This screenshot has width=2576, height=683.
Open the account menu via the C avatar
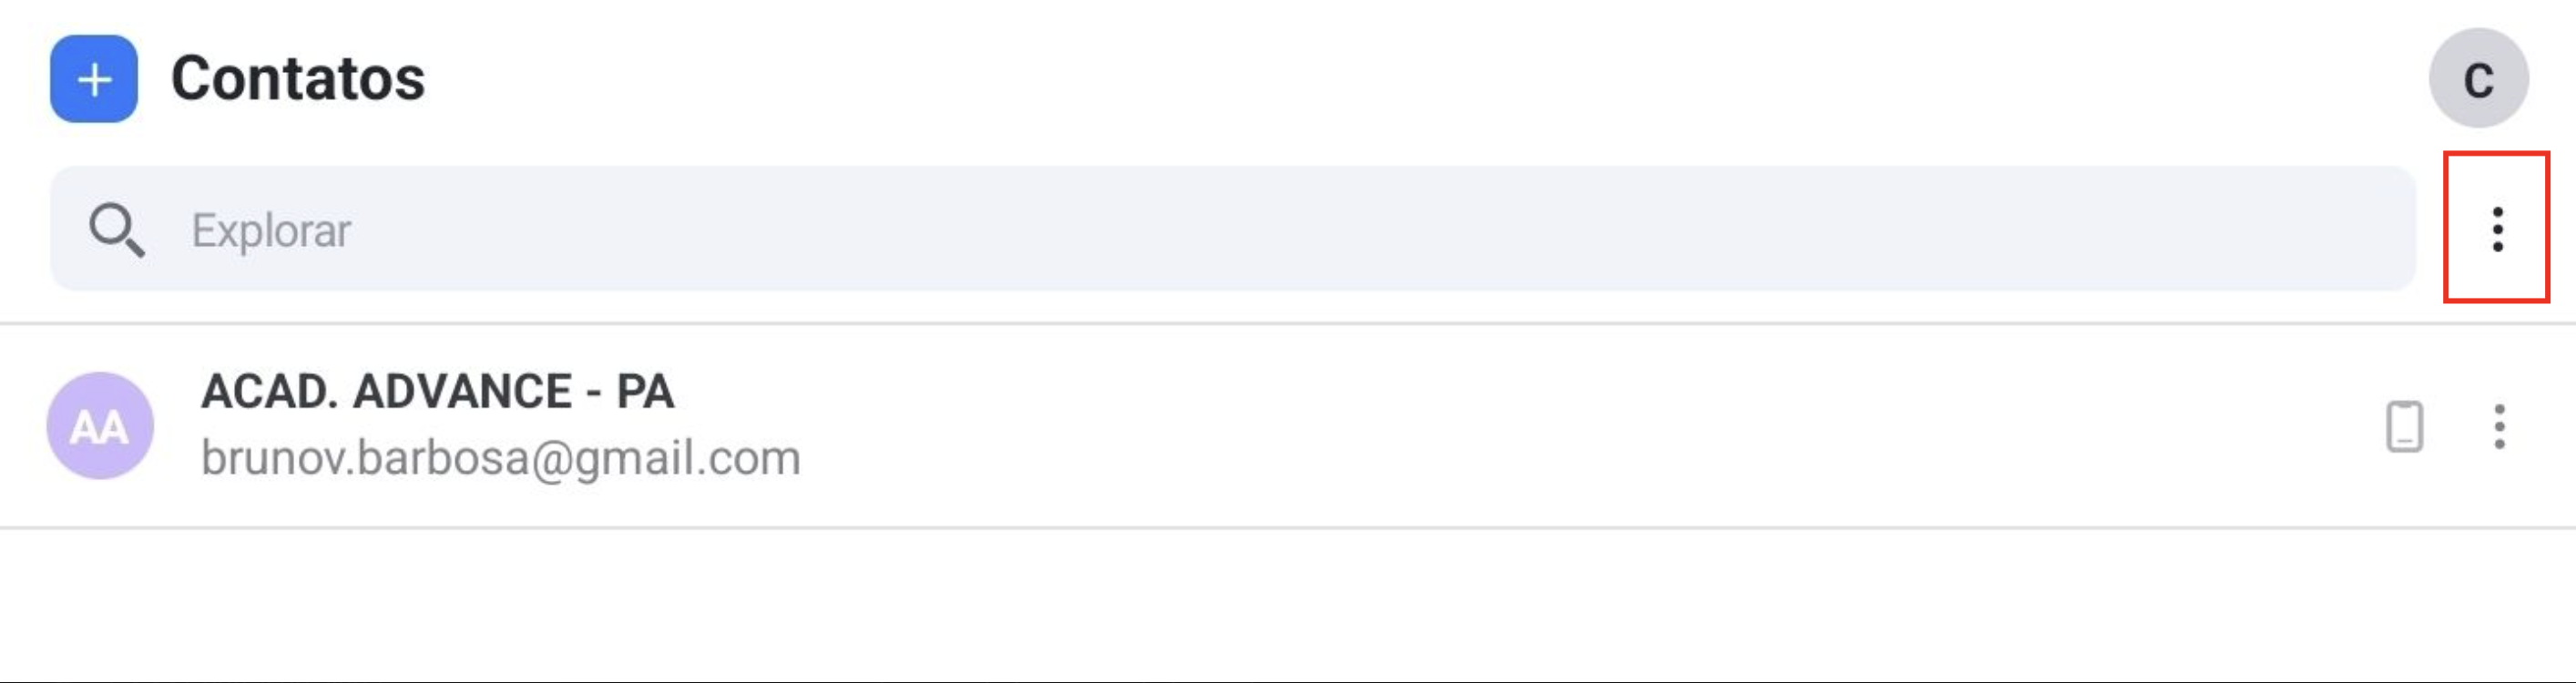tap(2478, 78)
